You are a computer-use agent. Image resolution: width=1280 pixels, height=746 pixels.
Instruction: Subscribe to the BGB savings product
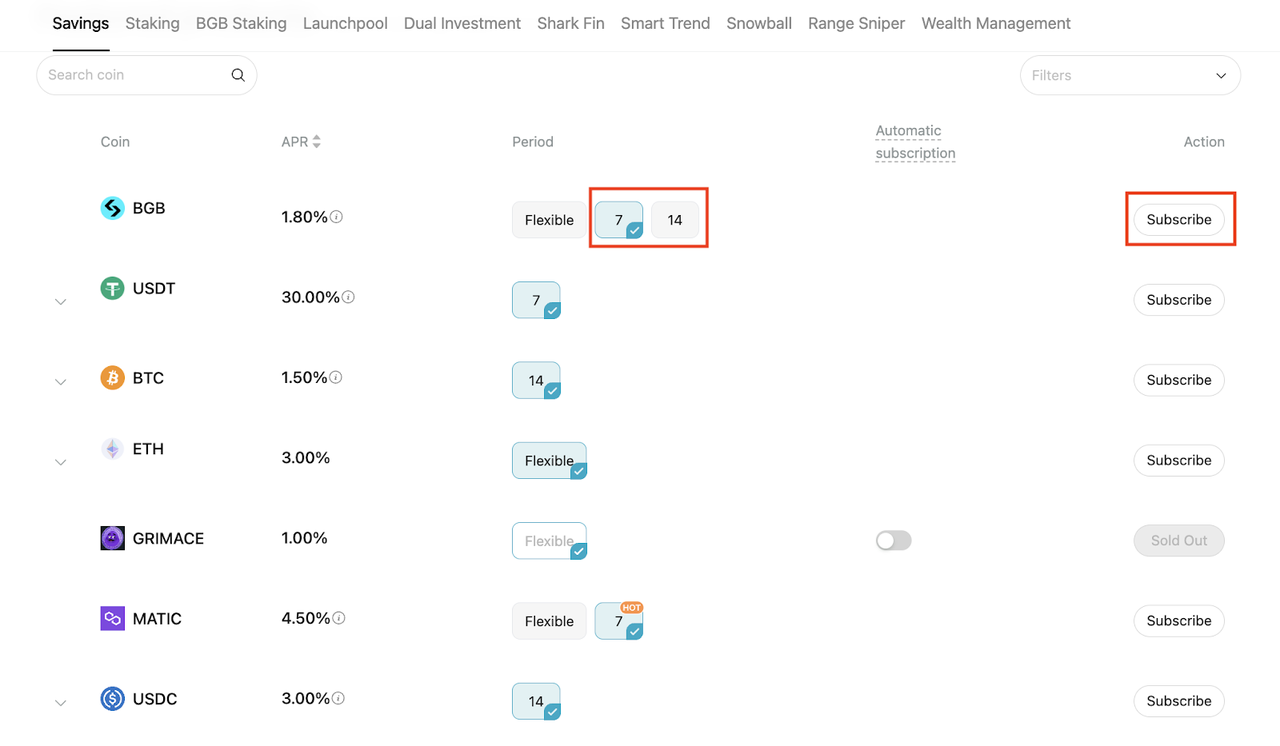coord(1178,220)
